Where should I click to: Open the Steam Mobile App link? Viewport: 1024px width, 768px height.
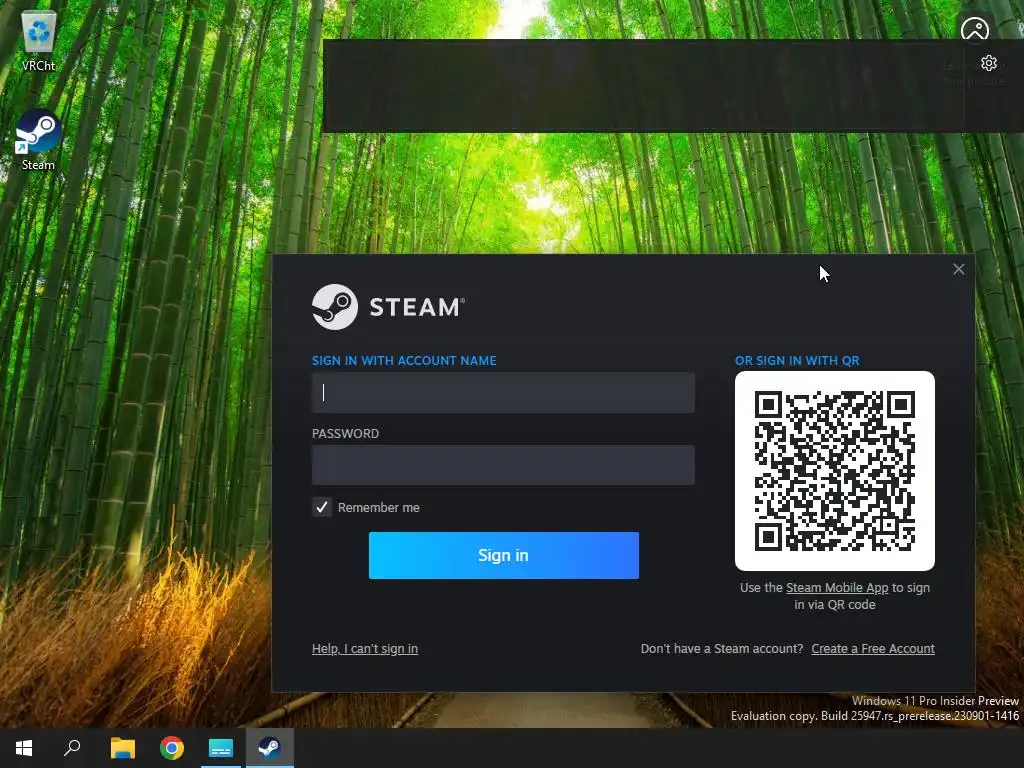[x=837, y=587]
